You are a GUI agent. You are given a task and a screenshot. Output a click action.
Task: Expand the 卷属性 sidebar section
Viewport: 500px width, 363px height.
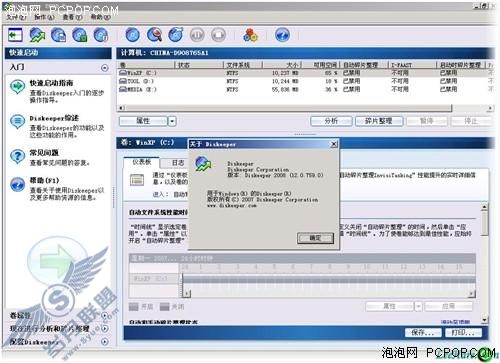105,315
